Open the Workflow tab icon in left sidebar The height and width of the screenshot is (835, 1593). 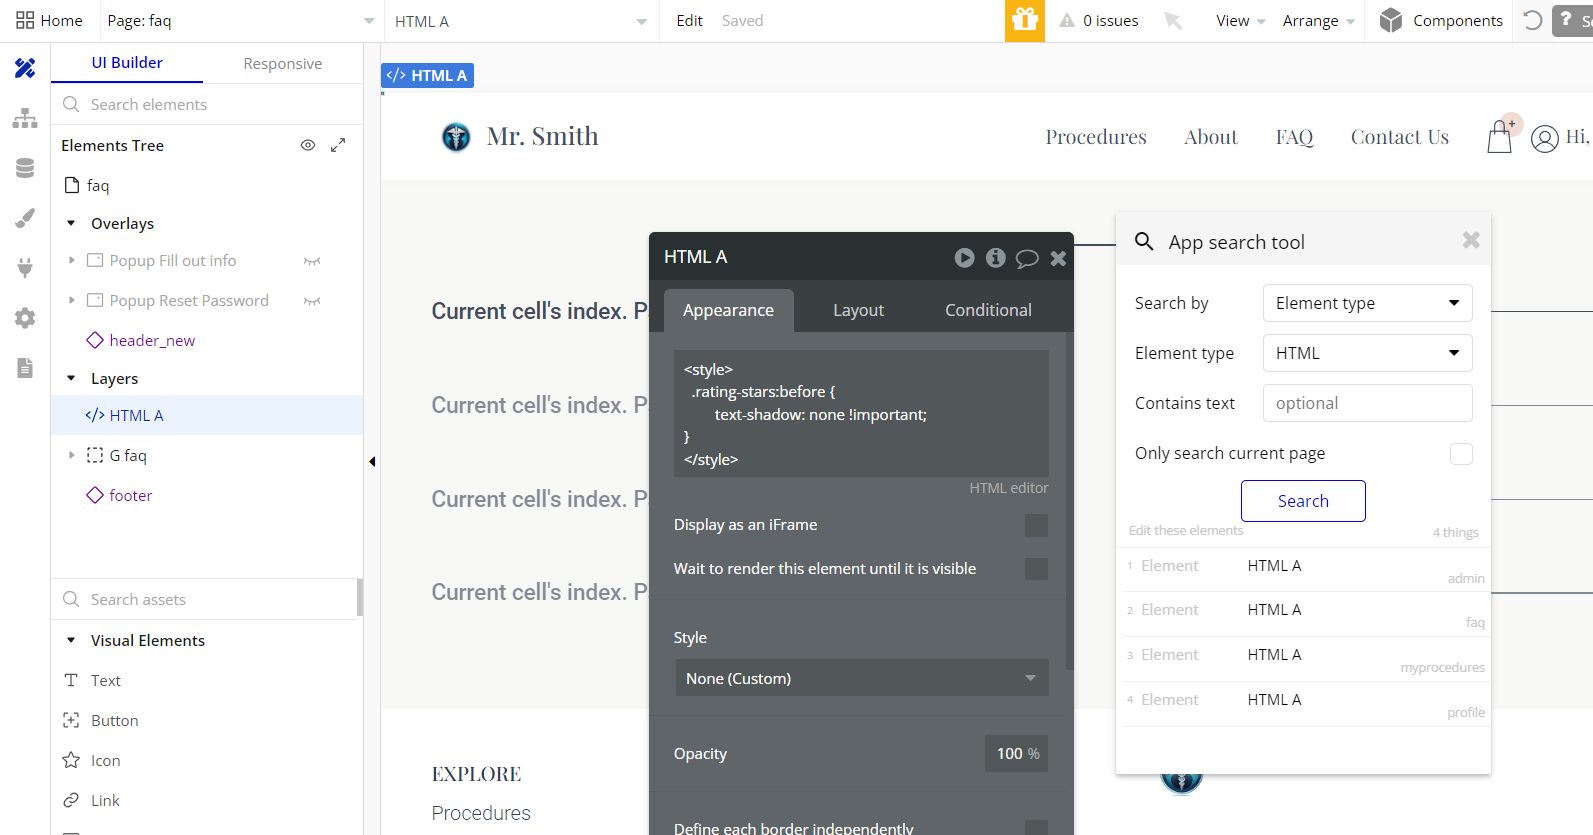25,118
